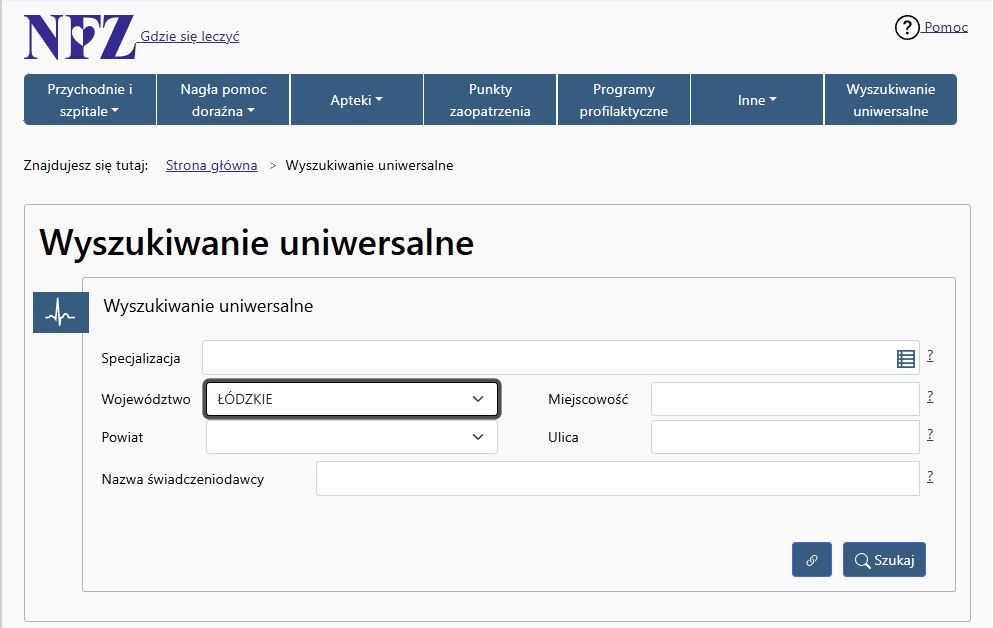This screenshot has width=994, height=628.
Task: Go to Punkty zaopatrzenia
Action: coord(490,100)
